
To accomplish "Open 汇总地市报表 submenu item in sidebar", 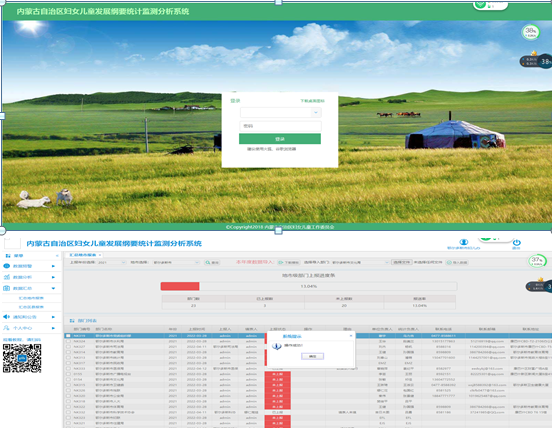I will tap(31, 298).
